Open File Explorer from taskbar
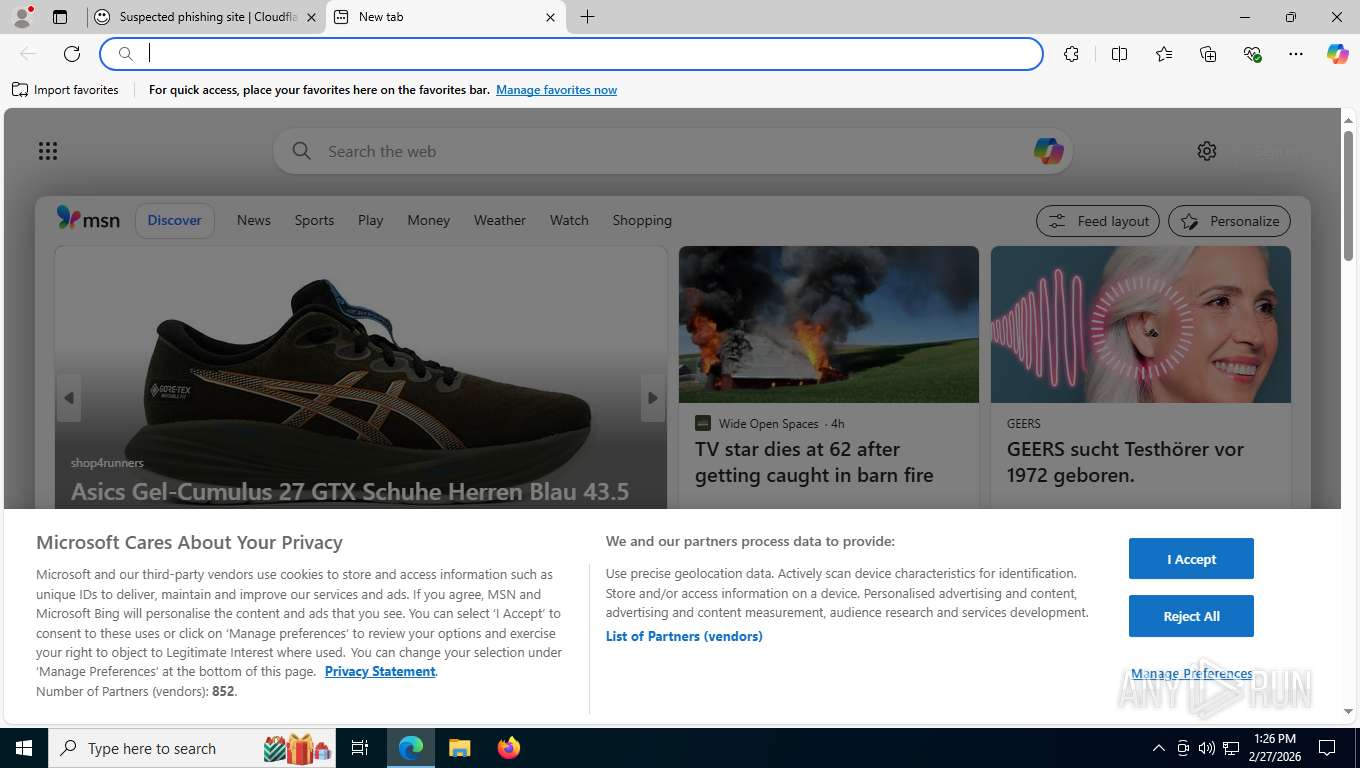This screenshot has width=1360, height=768. [x=459, y=748]
